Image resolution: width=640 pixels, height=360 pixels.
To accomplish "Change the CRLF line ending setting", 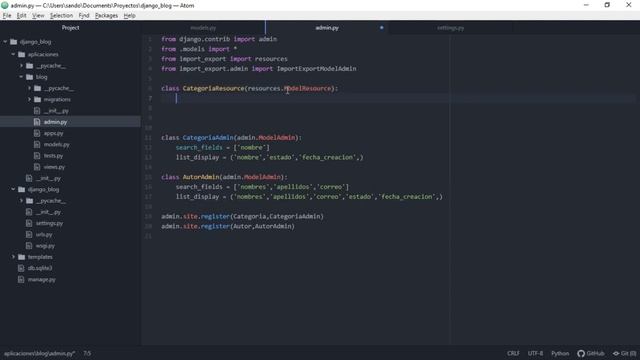I will pos(513,353).
